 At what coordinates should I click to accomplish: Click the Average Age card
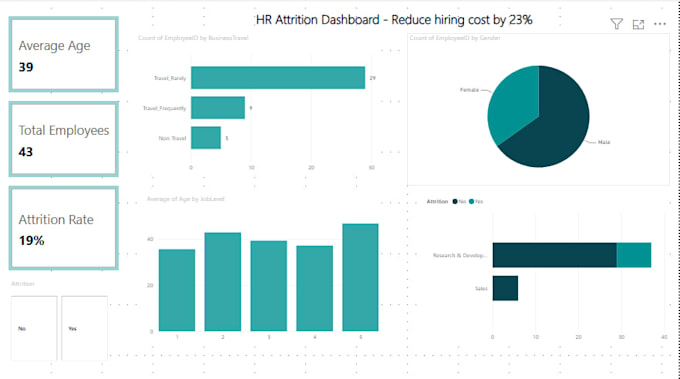click(x=64, y=54)
